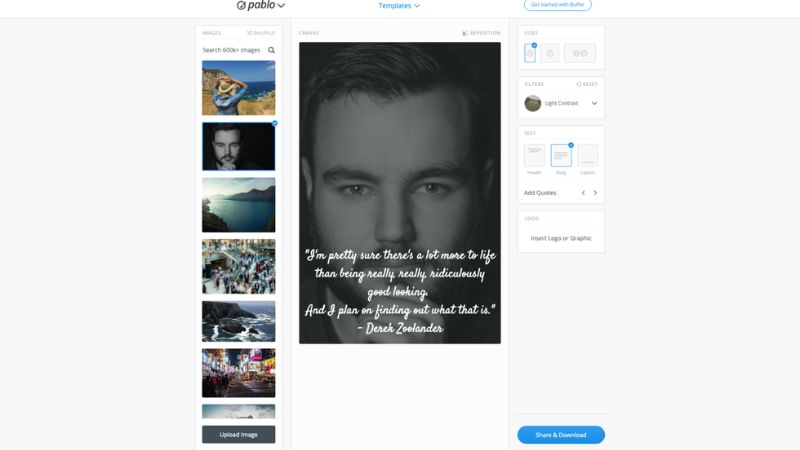Image resolution: width=800 pixels, height=450 pixels.
Task: Click the Share & Download button
Action: pyautogui.click(x=561, y=435)
